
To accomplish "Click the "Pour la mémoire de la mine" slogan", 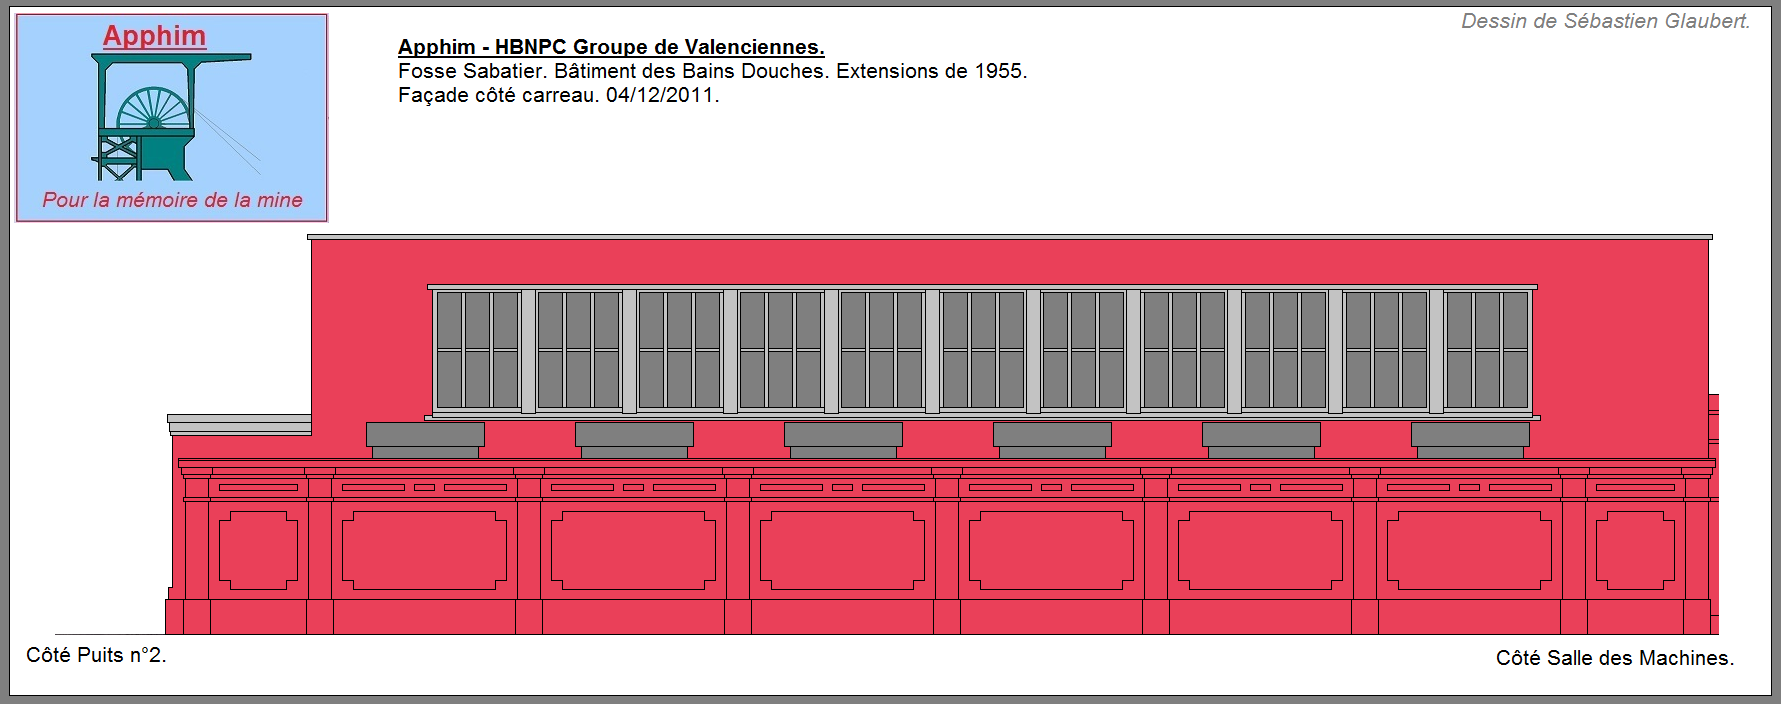I will [172, 200].
